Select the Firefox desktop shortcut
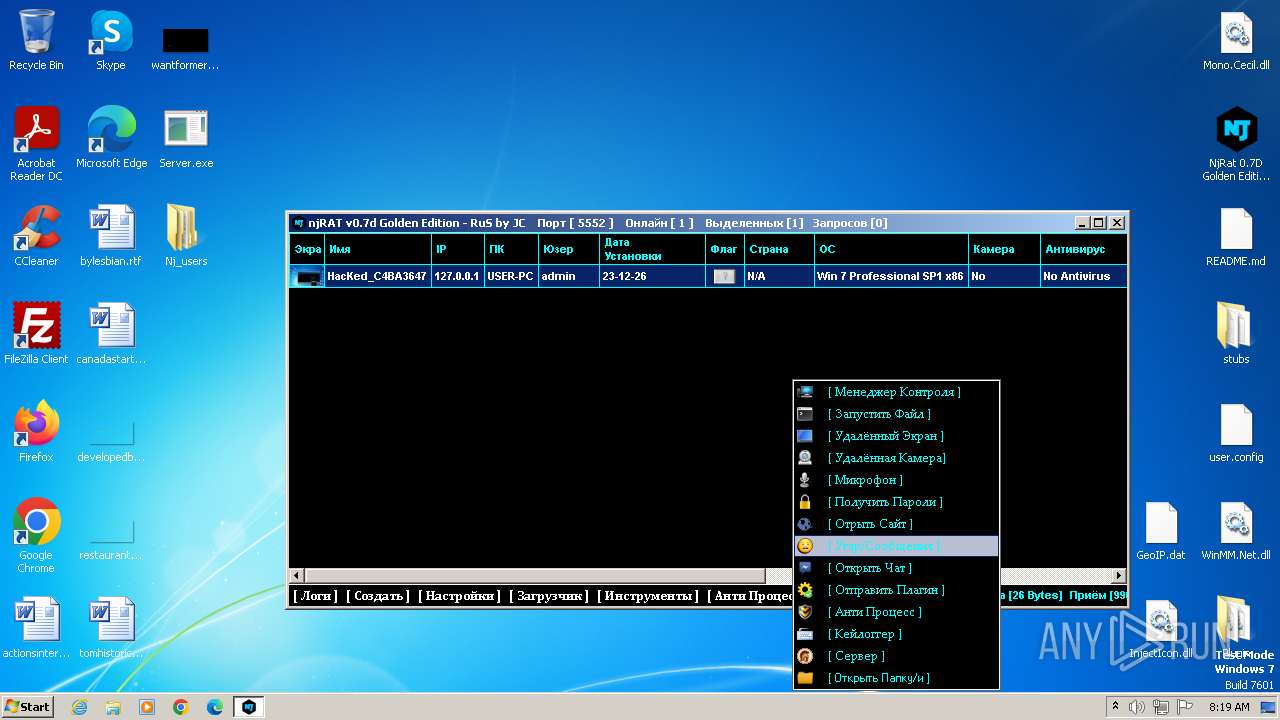The height and width of the screenshot is (720, 1280). point(36,432)
